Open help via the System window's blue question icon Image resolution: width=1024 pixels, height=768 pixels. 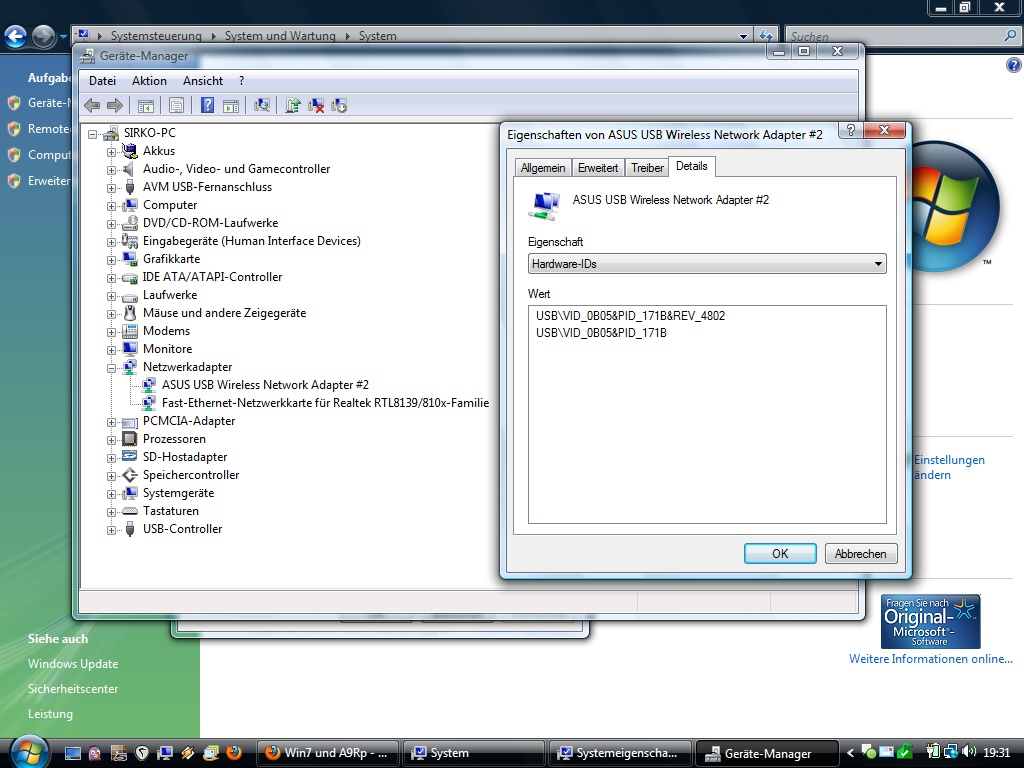point(1014,65)
